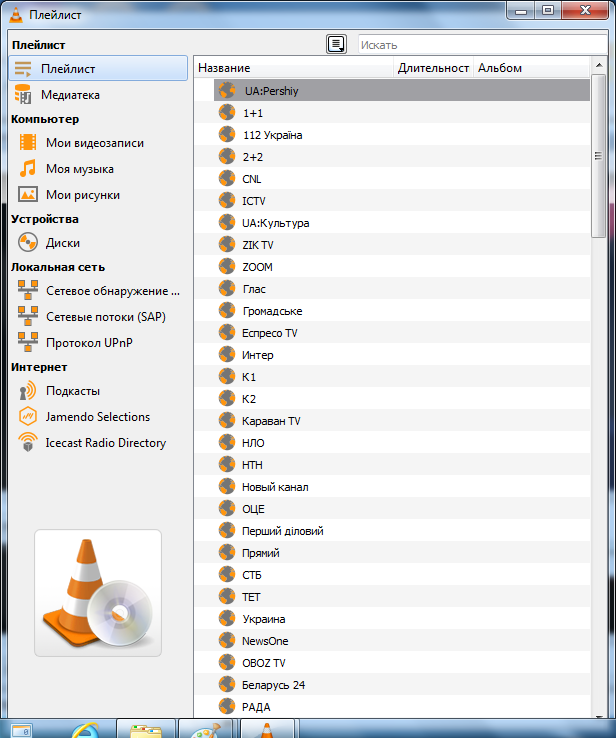Select the Громадське channel
The image size is (616, 738).
click(392, 311)
